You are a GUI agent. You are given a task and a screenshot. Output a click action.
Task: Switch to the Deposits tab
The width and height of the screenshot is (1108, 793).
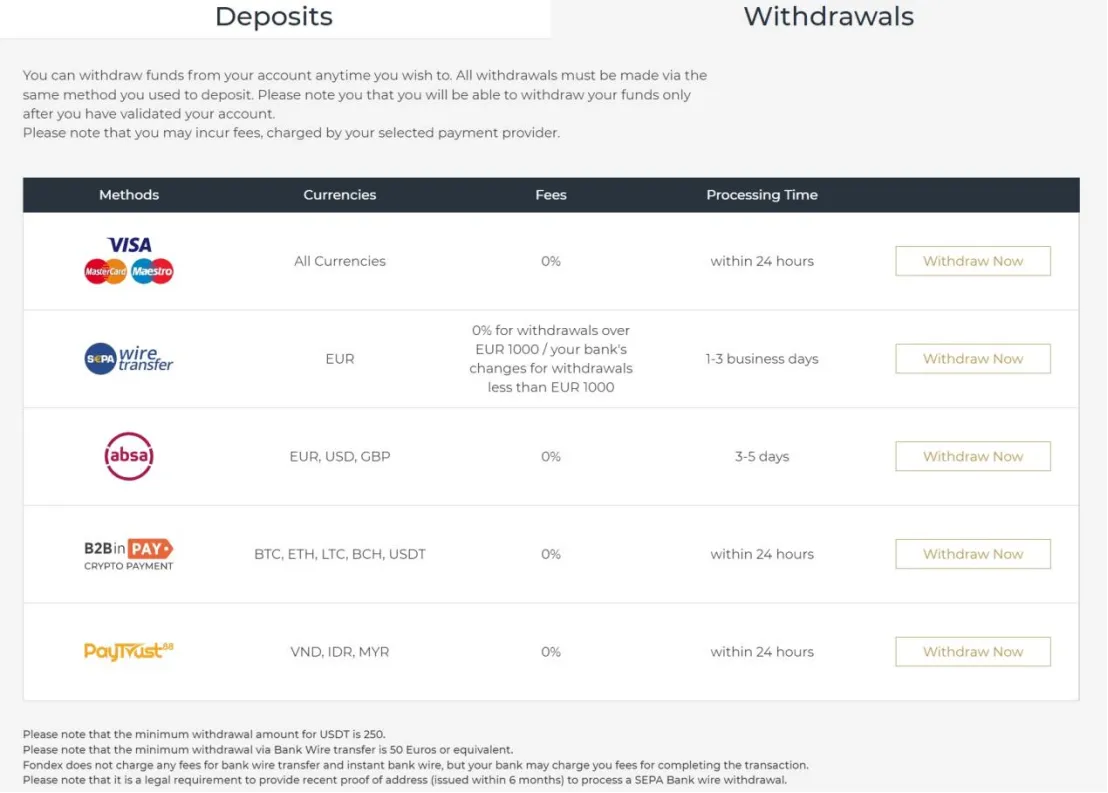tap(274, 17)
